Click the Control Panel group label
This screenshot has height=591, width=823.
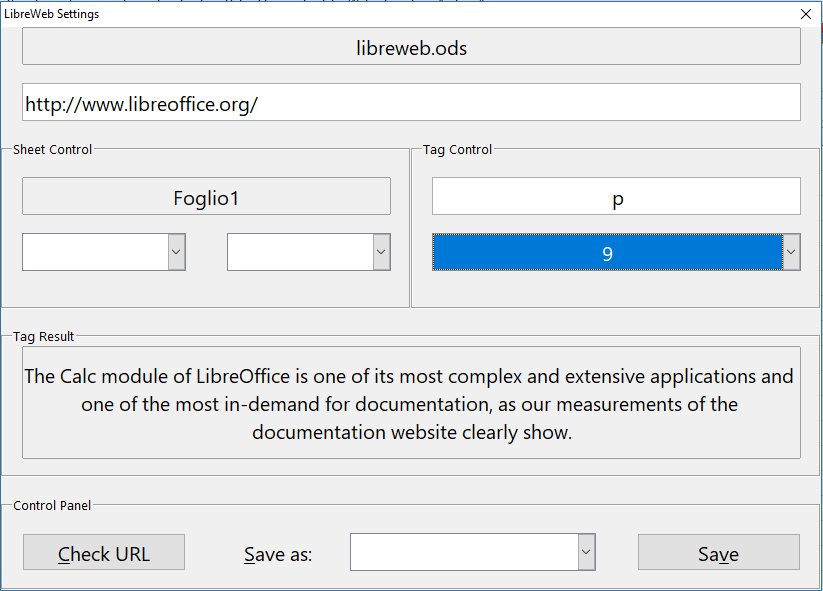pyautogui.click(x=50, y=505)
